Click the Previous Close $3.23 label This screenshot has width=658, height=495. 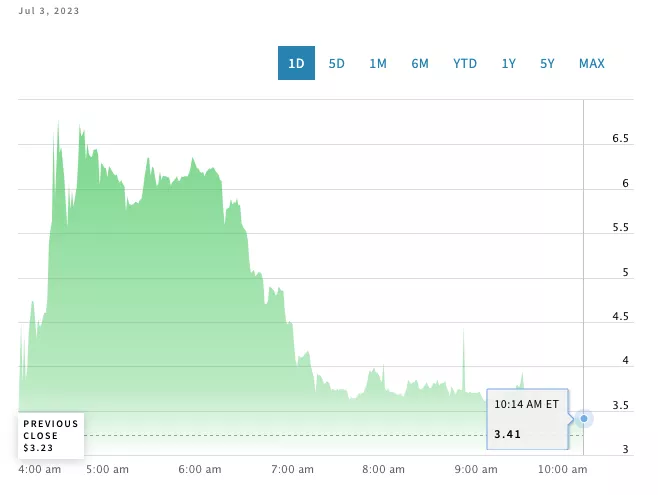[x=50, y=436]
